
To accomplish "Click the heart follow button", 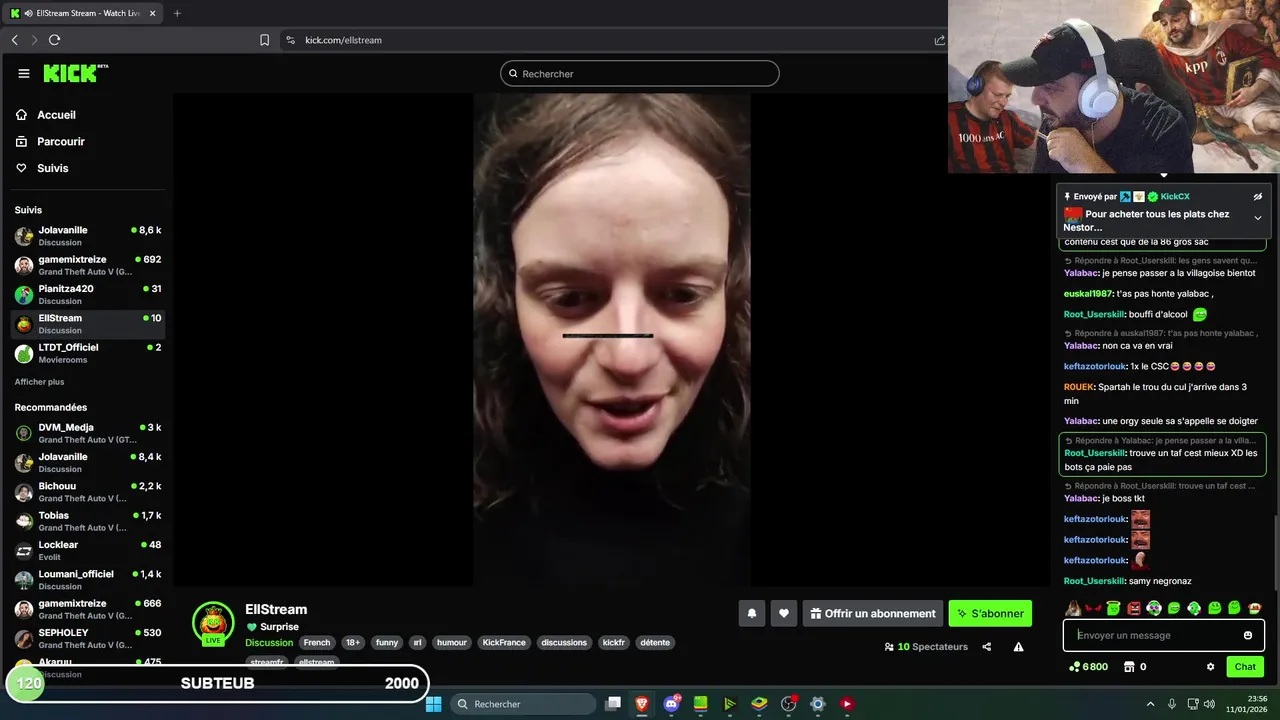I will pyautogui.click(x=784, y=614).
